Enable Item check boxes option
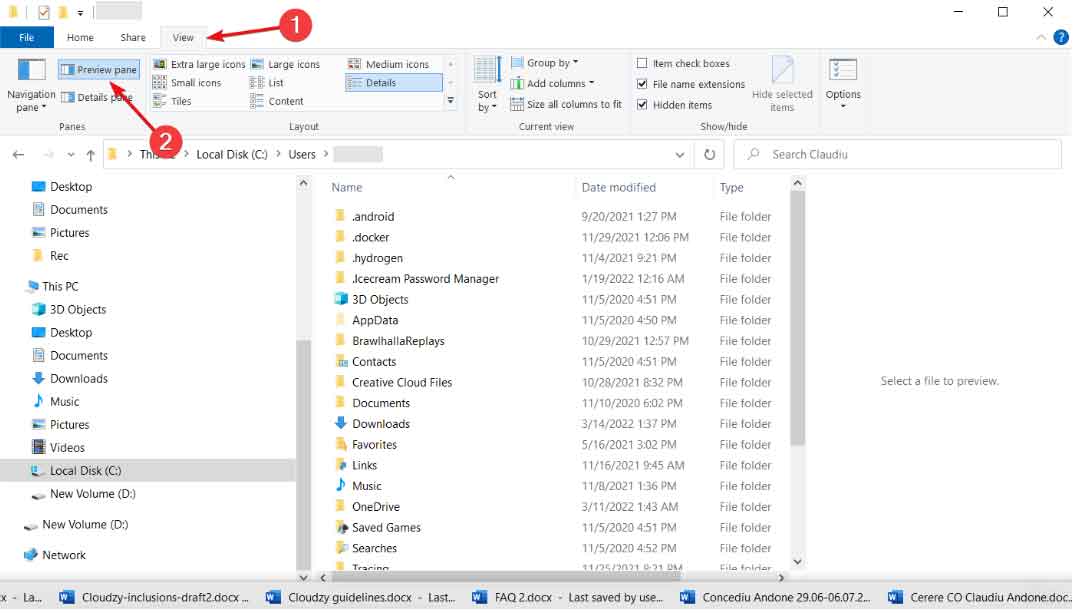Screen dimensions: 1077x613 click(x=642, y=64)
